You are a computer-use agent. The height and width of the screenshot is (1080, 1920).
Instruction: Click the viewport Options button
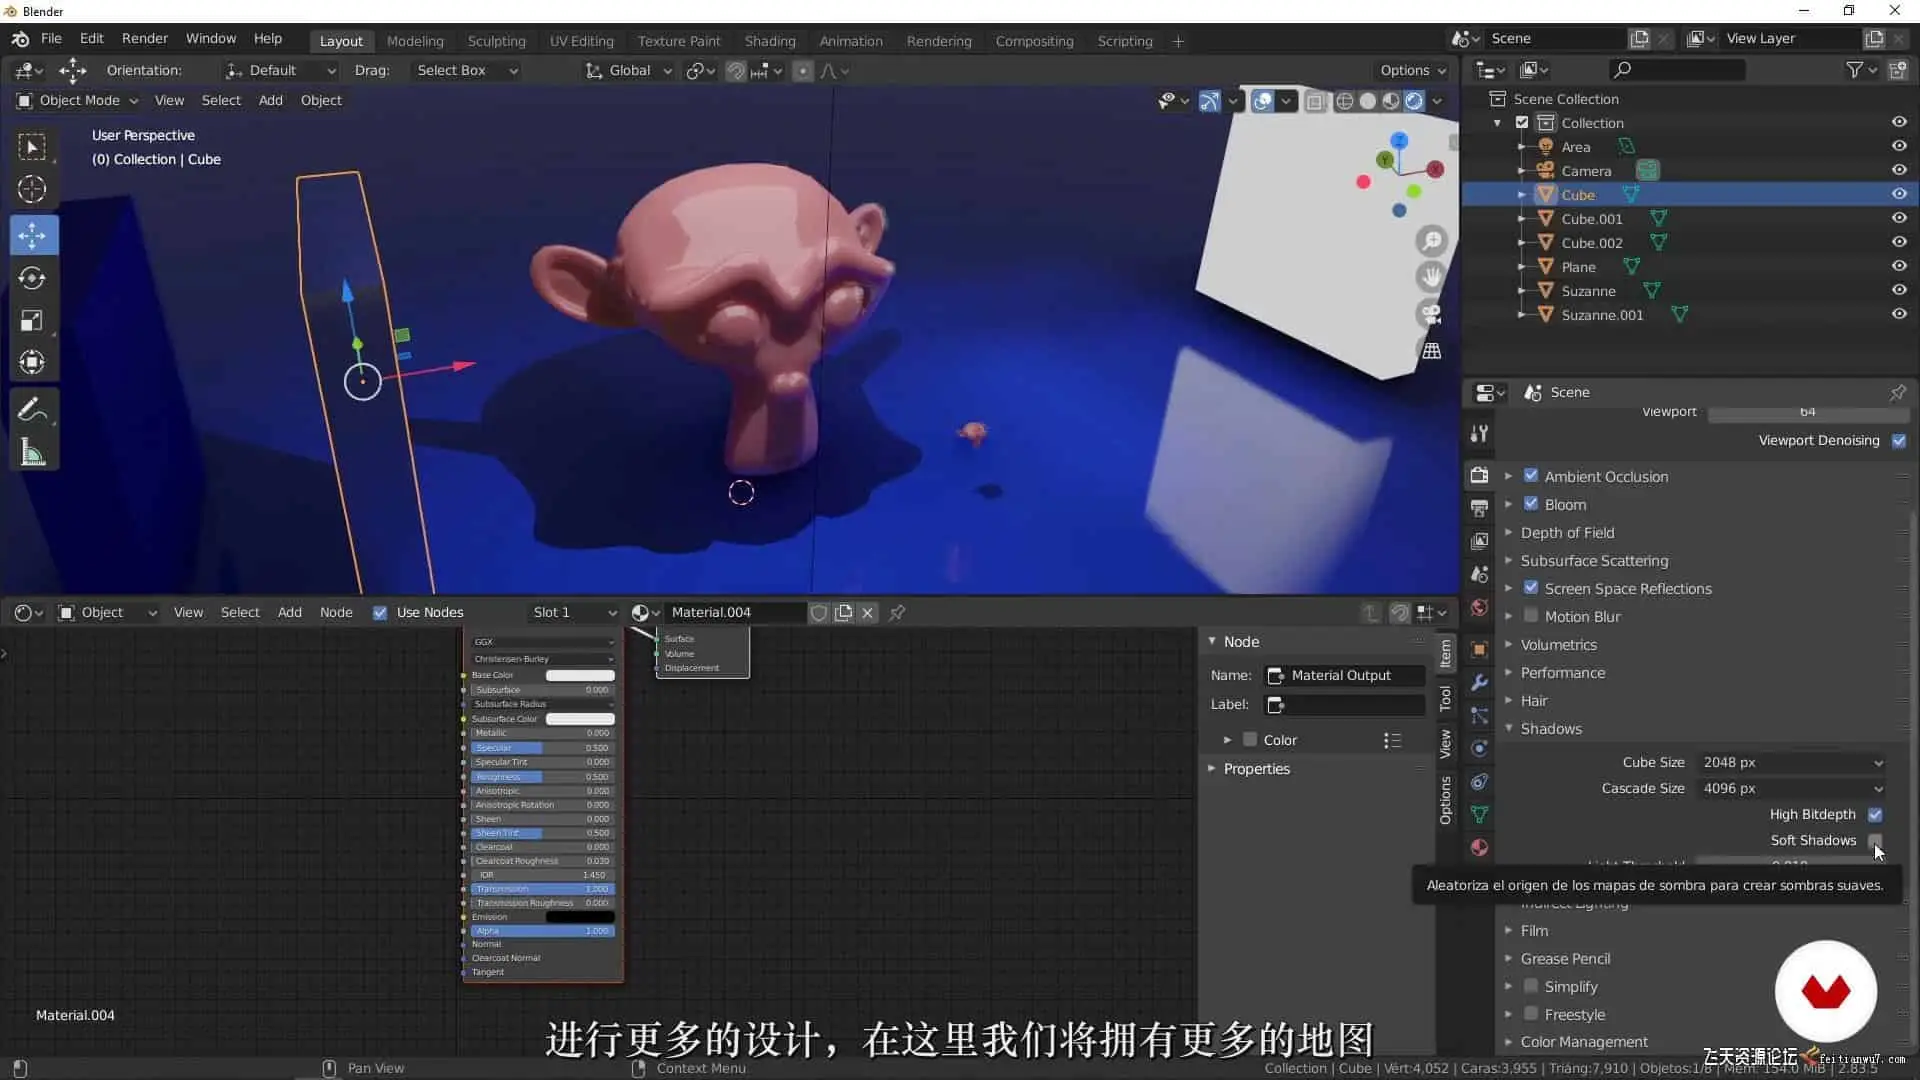(1412, 70)
